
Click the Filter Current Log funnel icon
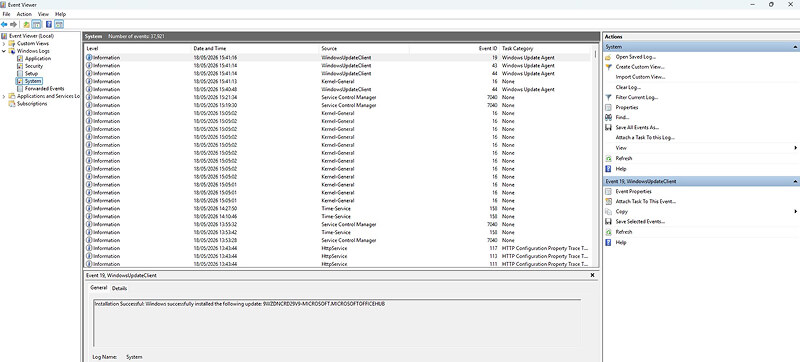[x=608, y=97]
